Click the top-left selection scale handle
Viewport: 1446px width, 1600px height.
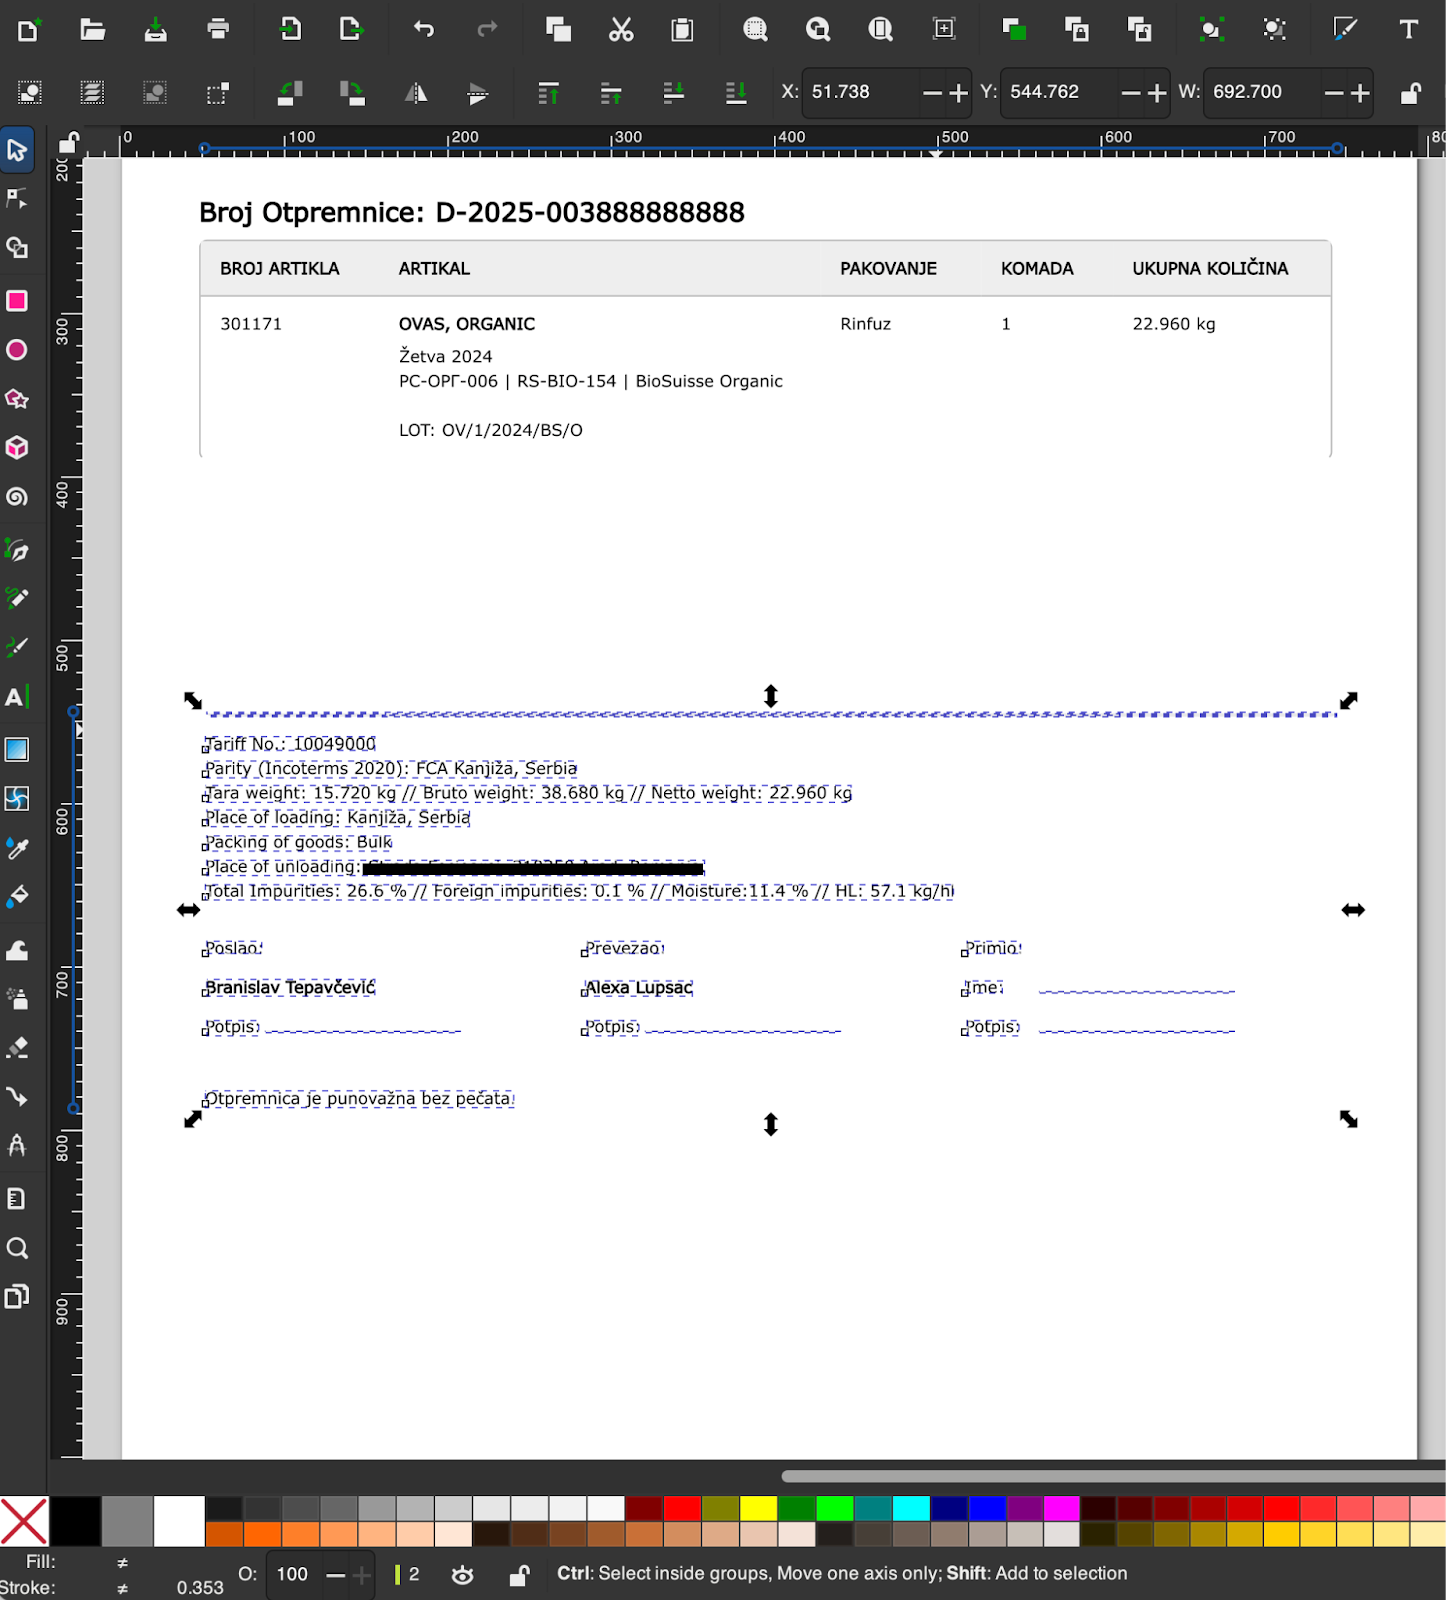click(193, 701)
